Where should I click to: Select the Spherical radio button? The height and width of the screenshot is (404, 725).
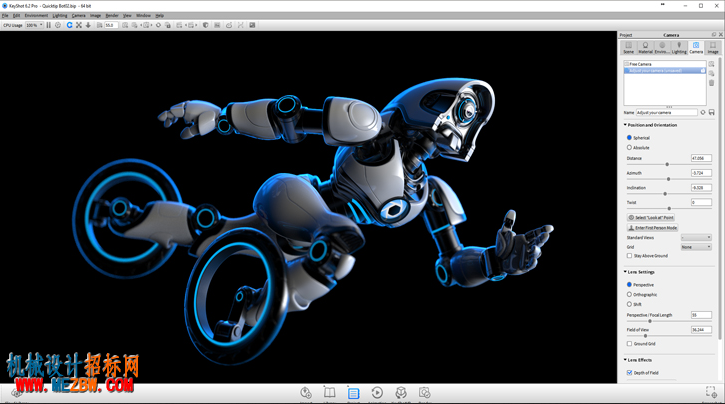point(629,138)
